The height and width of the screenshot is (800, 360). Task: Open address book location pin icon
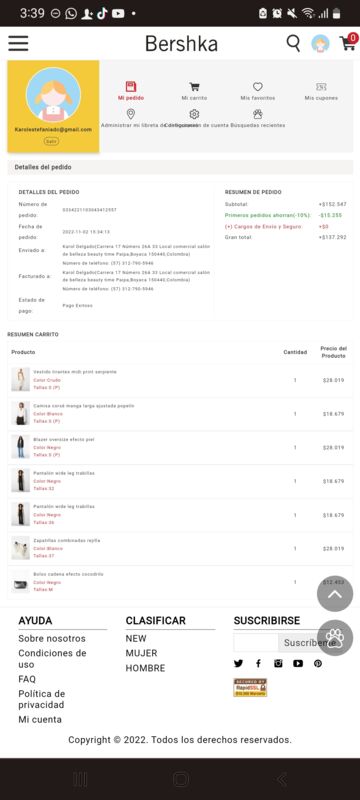point(131,114)
